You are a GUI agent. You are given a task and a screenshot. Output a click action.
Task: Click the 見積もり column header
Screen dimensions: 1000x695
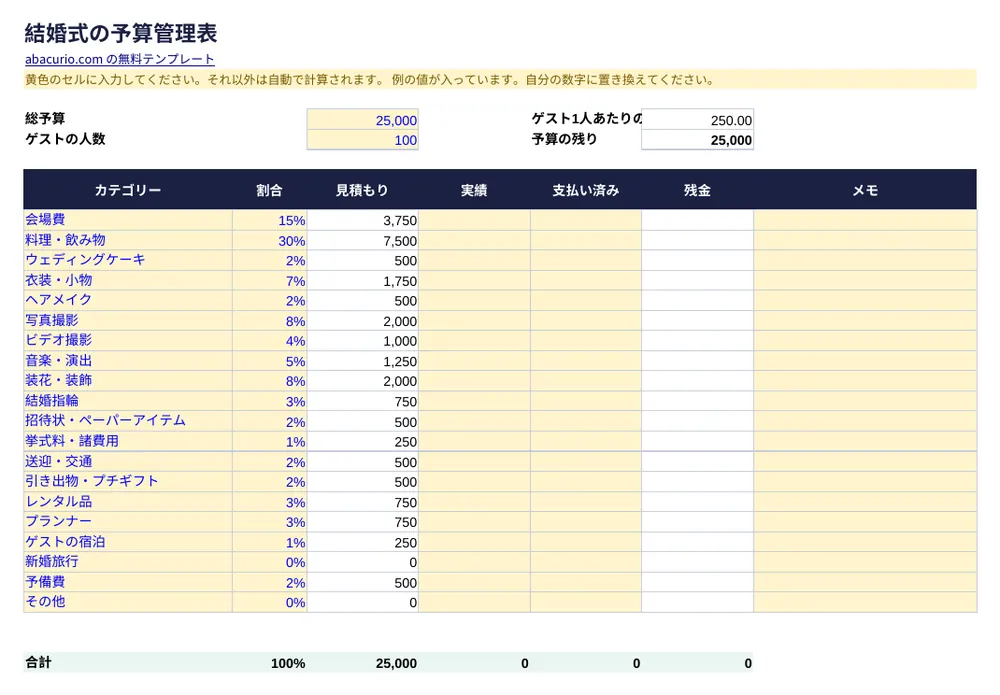click(x=362, y=190)
